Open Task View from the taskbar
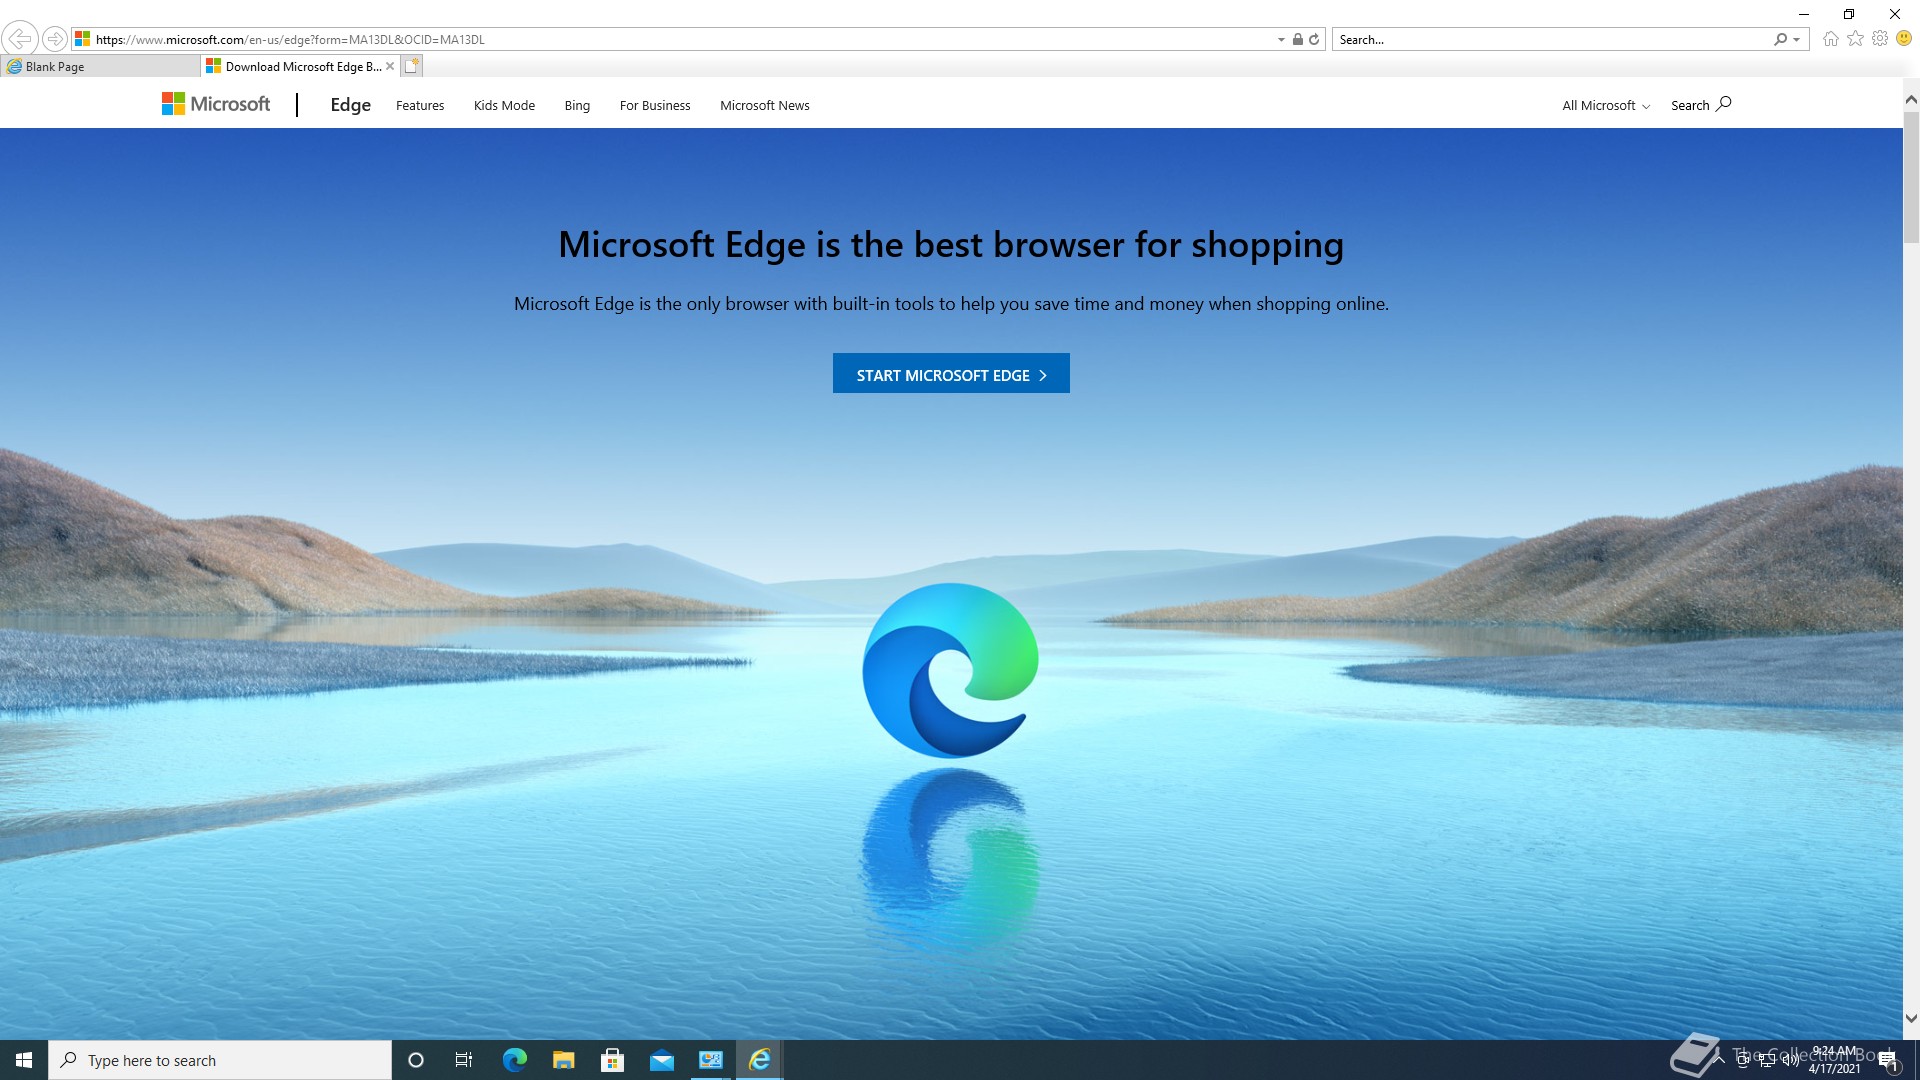The width and height of the screenshot is (1920, 1080). (x=464, y=1060)
